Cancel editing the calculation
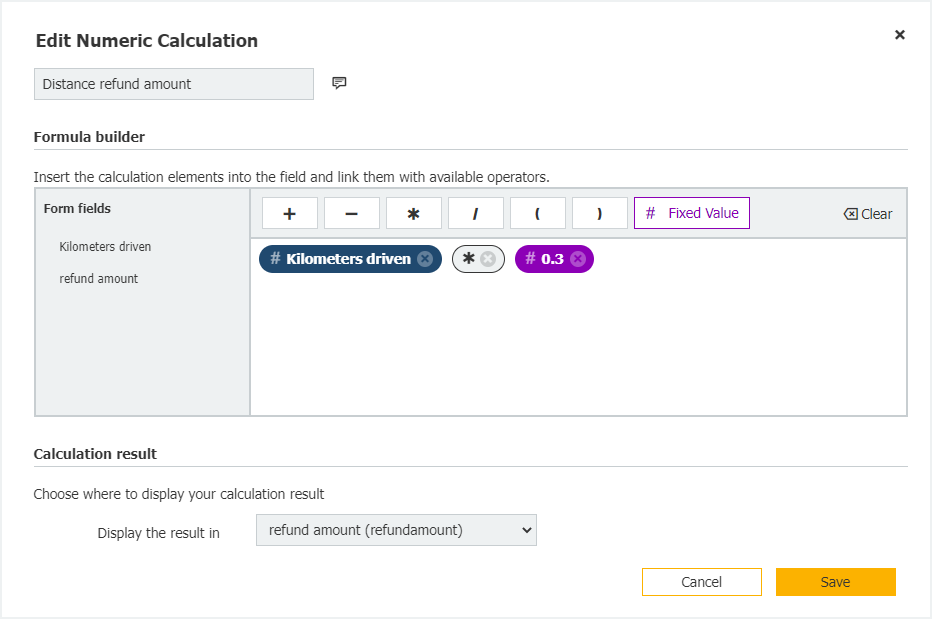 (701, 581)
